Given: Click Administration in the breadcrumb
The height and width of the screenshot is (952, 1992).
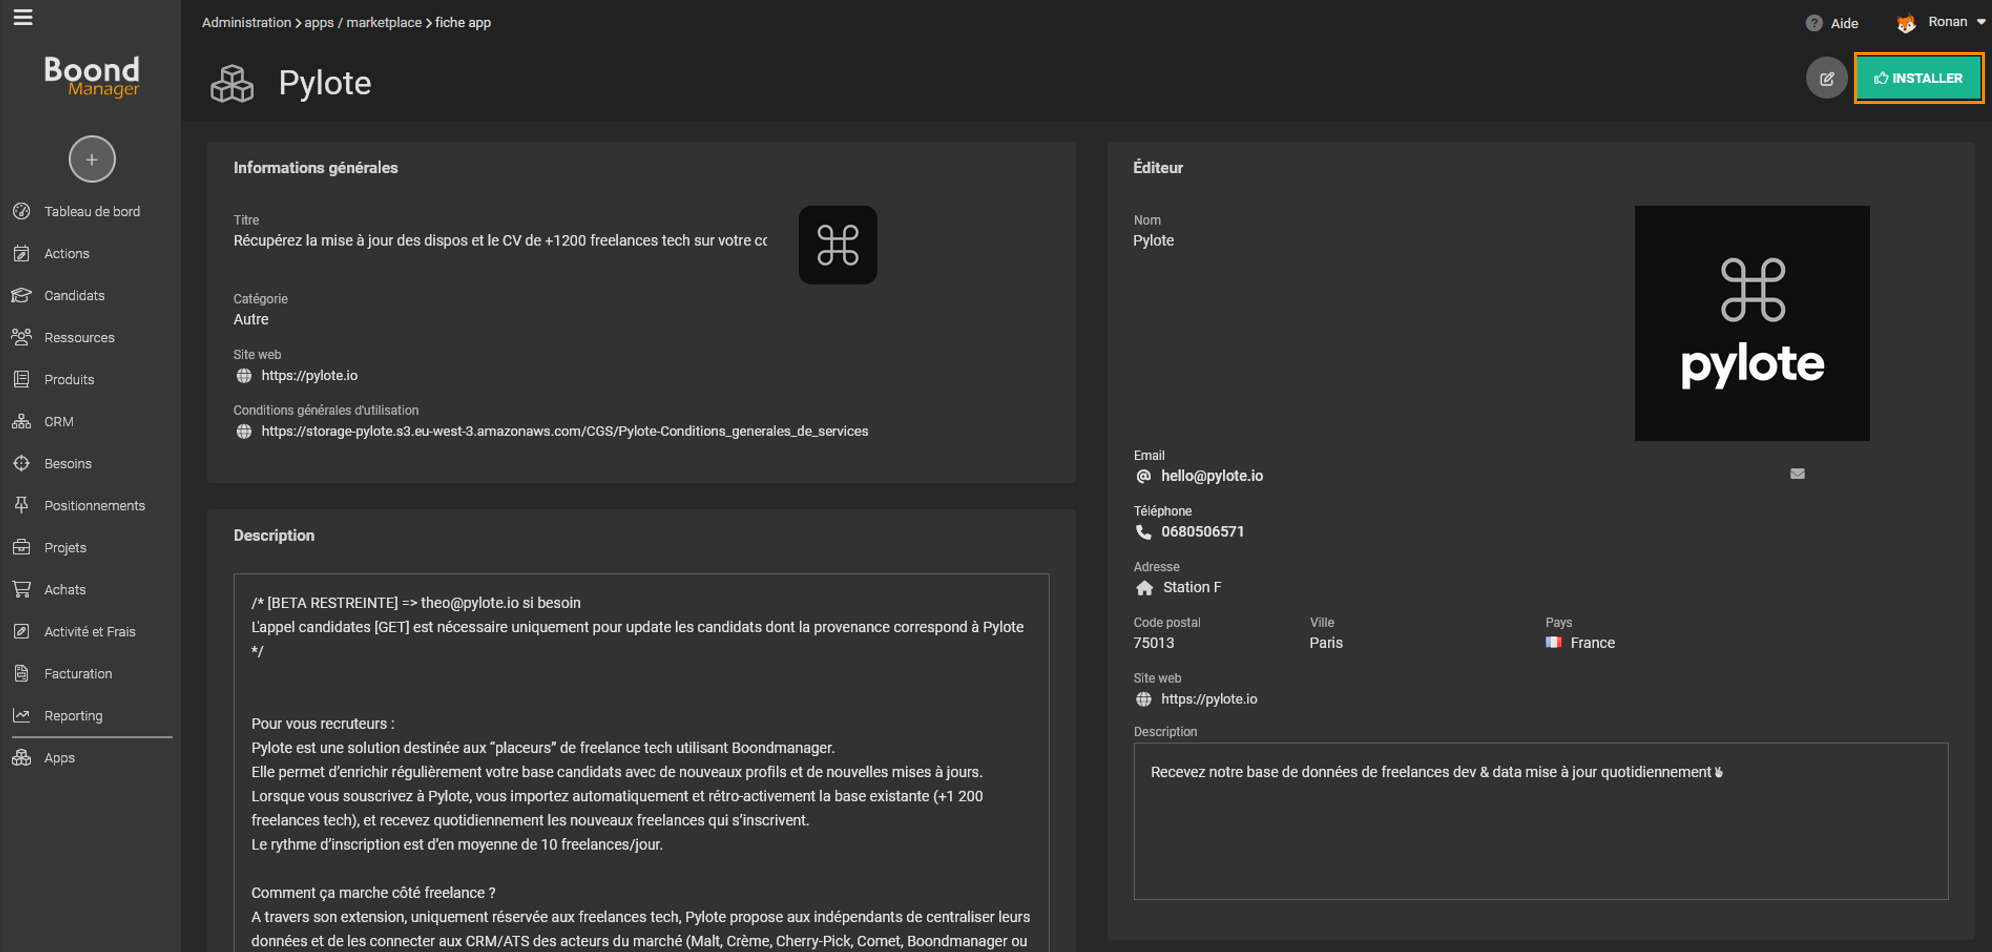Looking at the screenshot, I should [246, 22].
